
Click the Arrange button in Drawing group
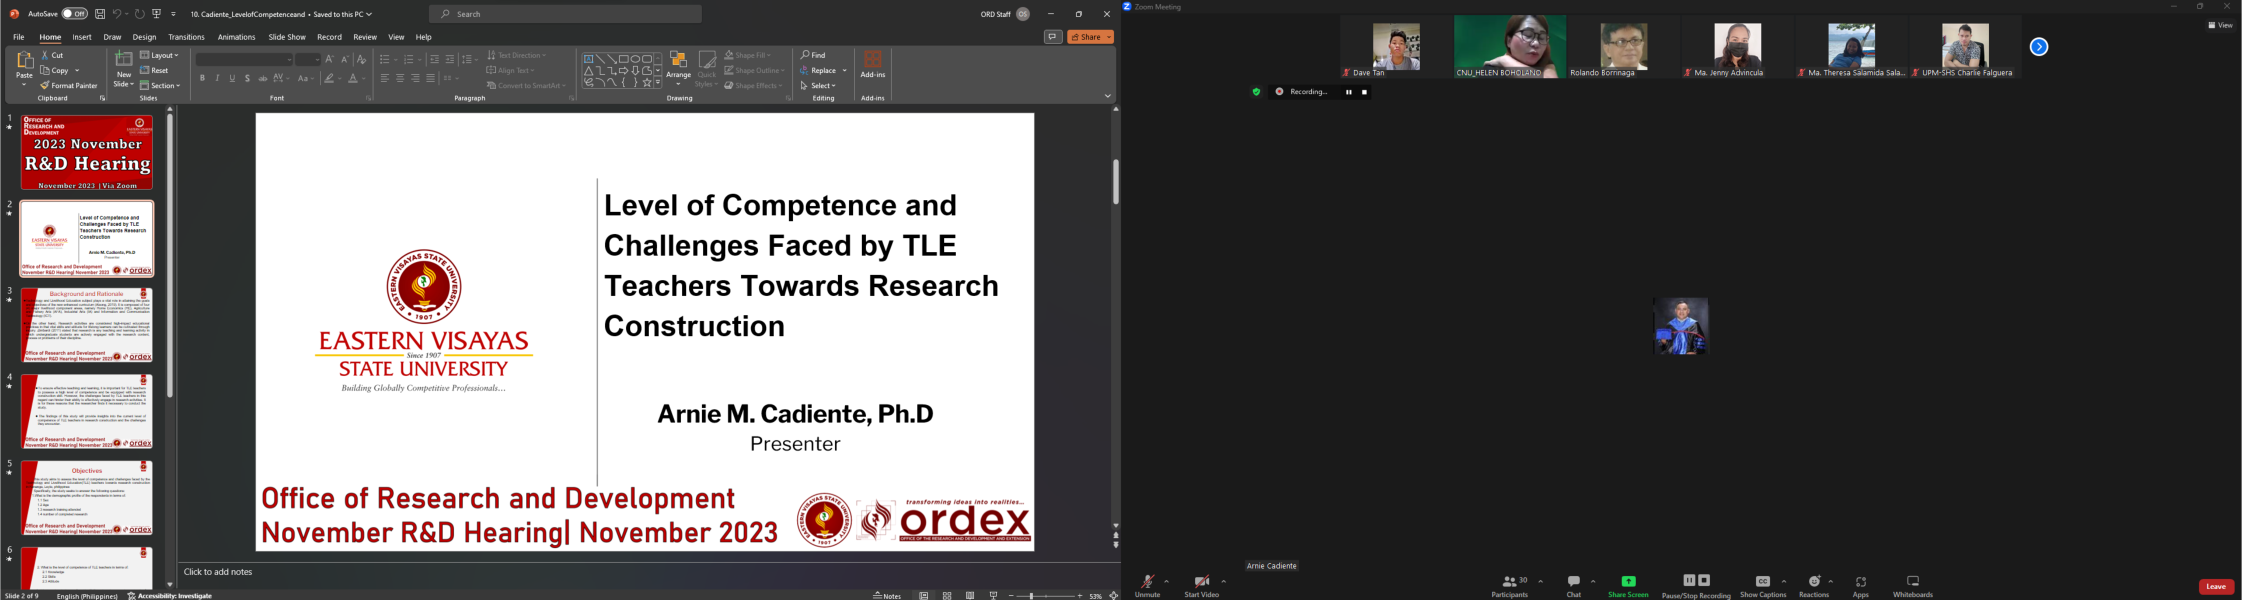point(678,67)
